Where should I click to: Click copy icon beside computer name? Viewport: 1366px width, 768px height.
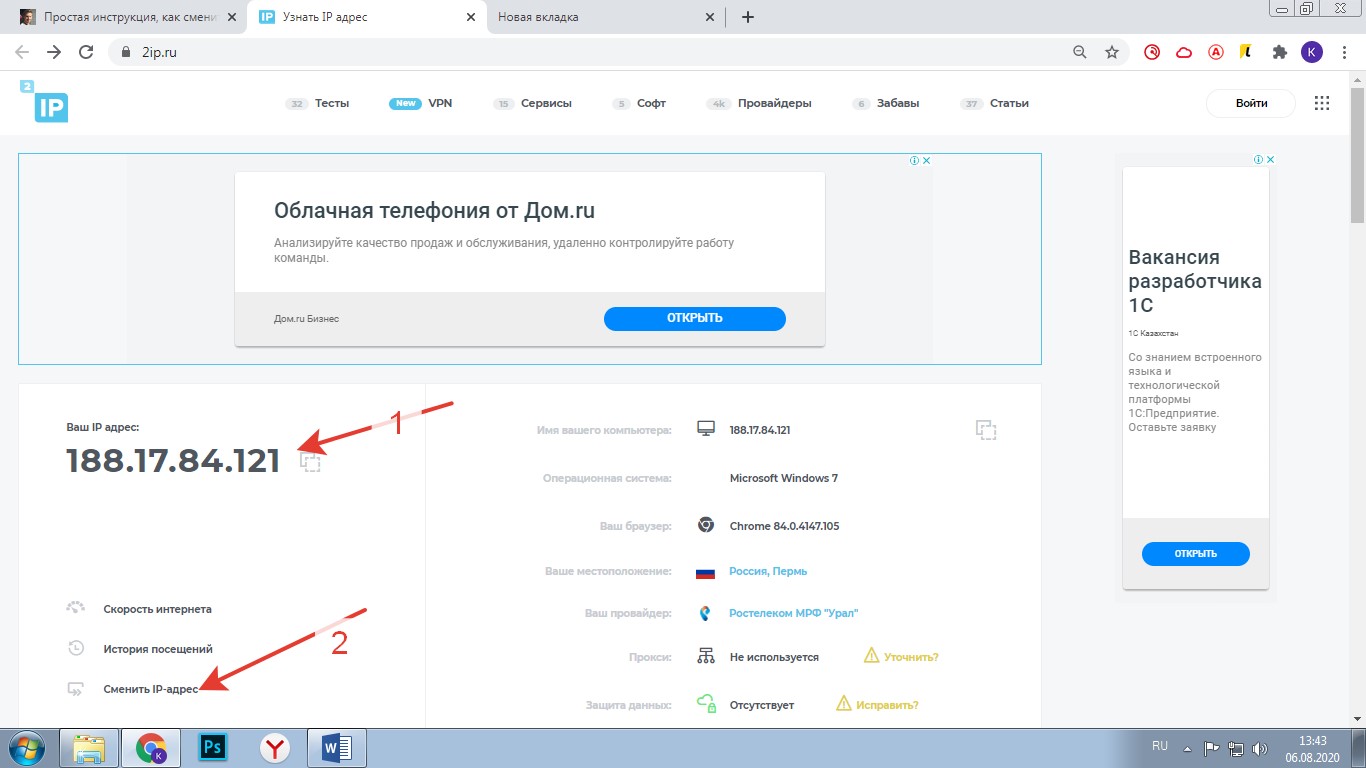pos(986,430)
